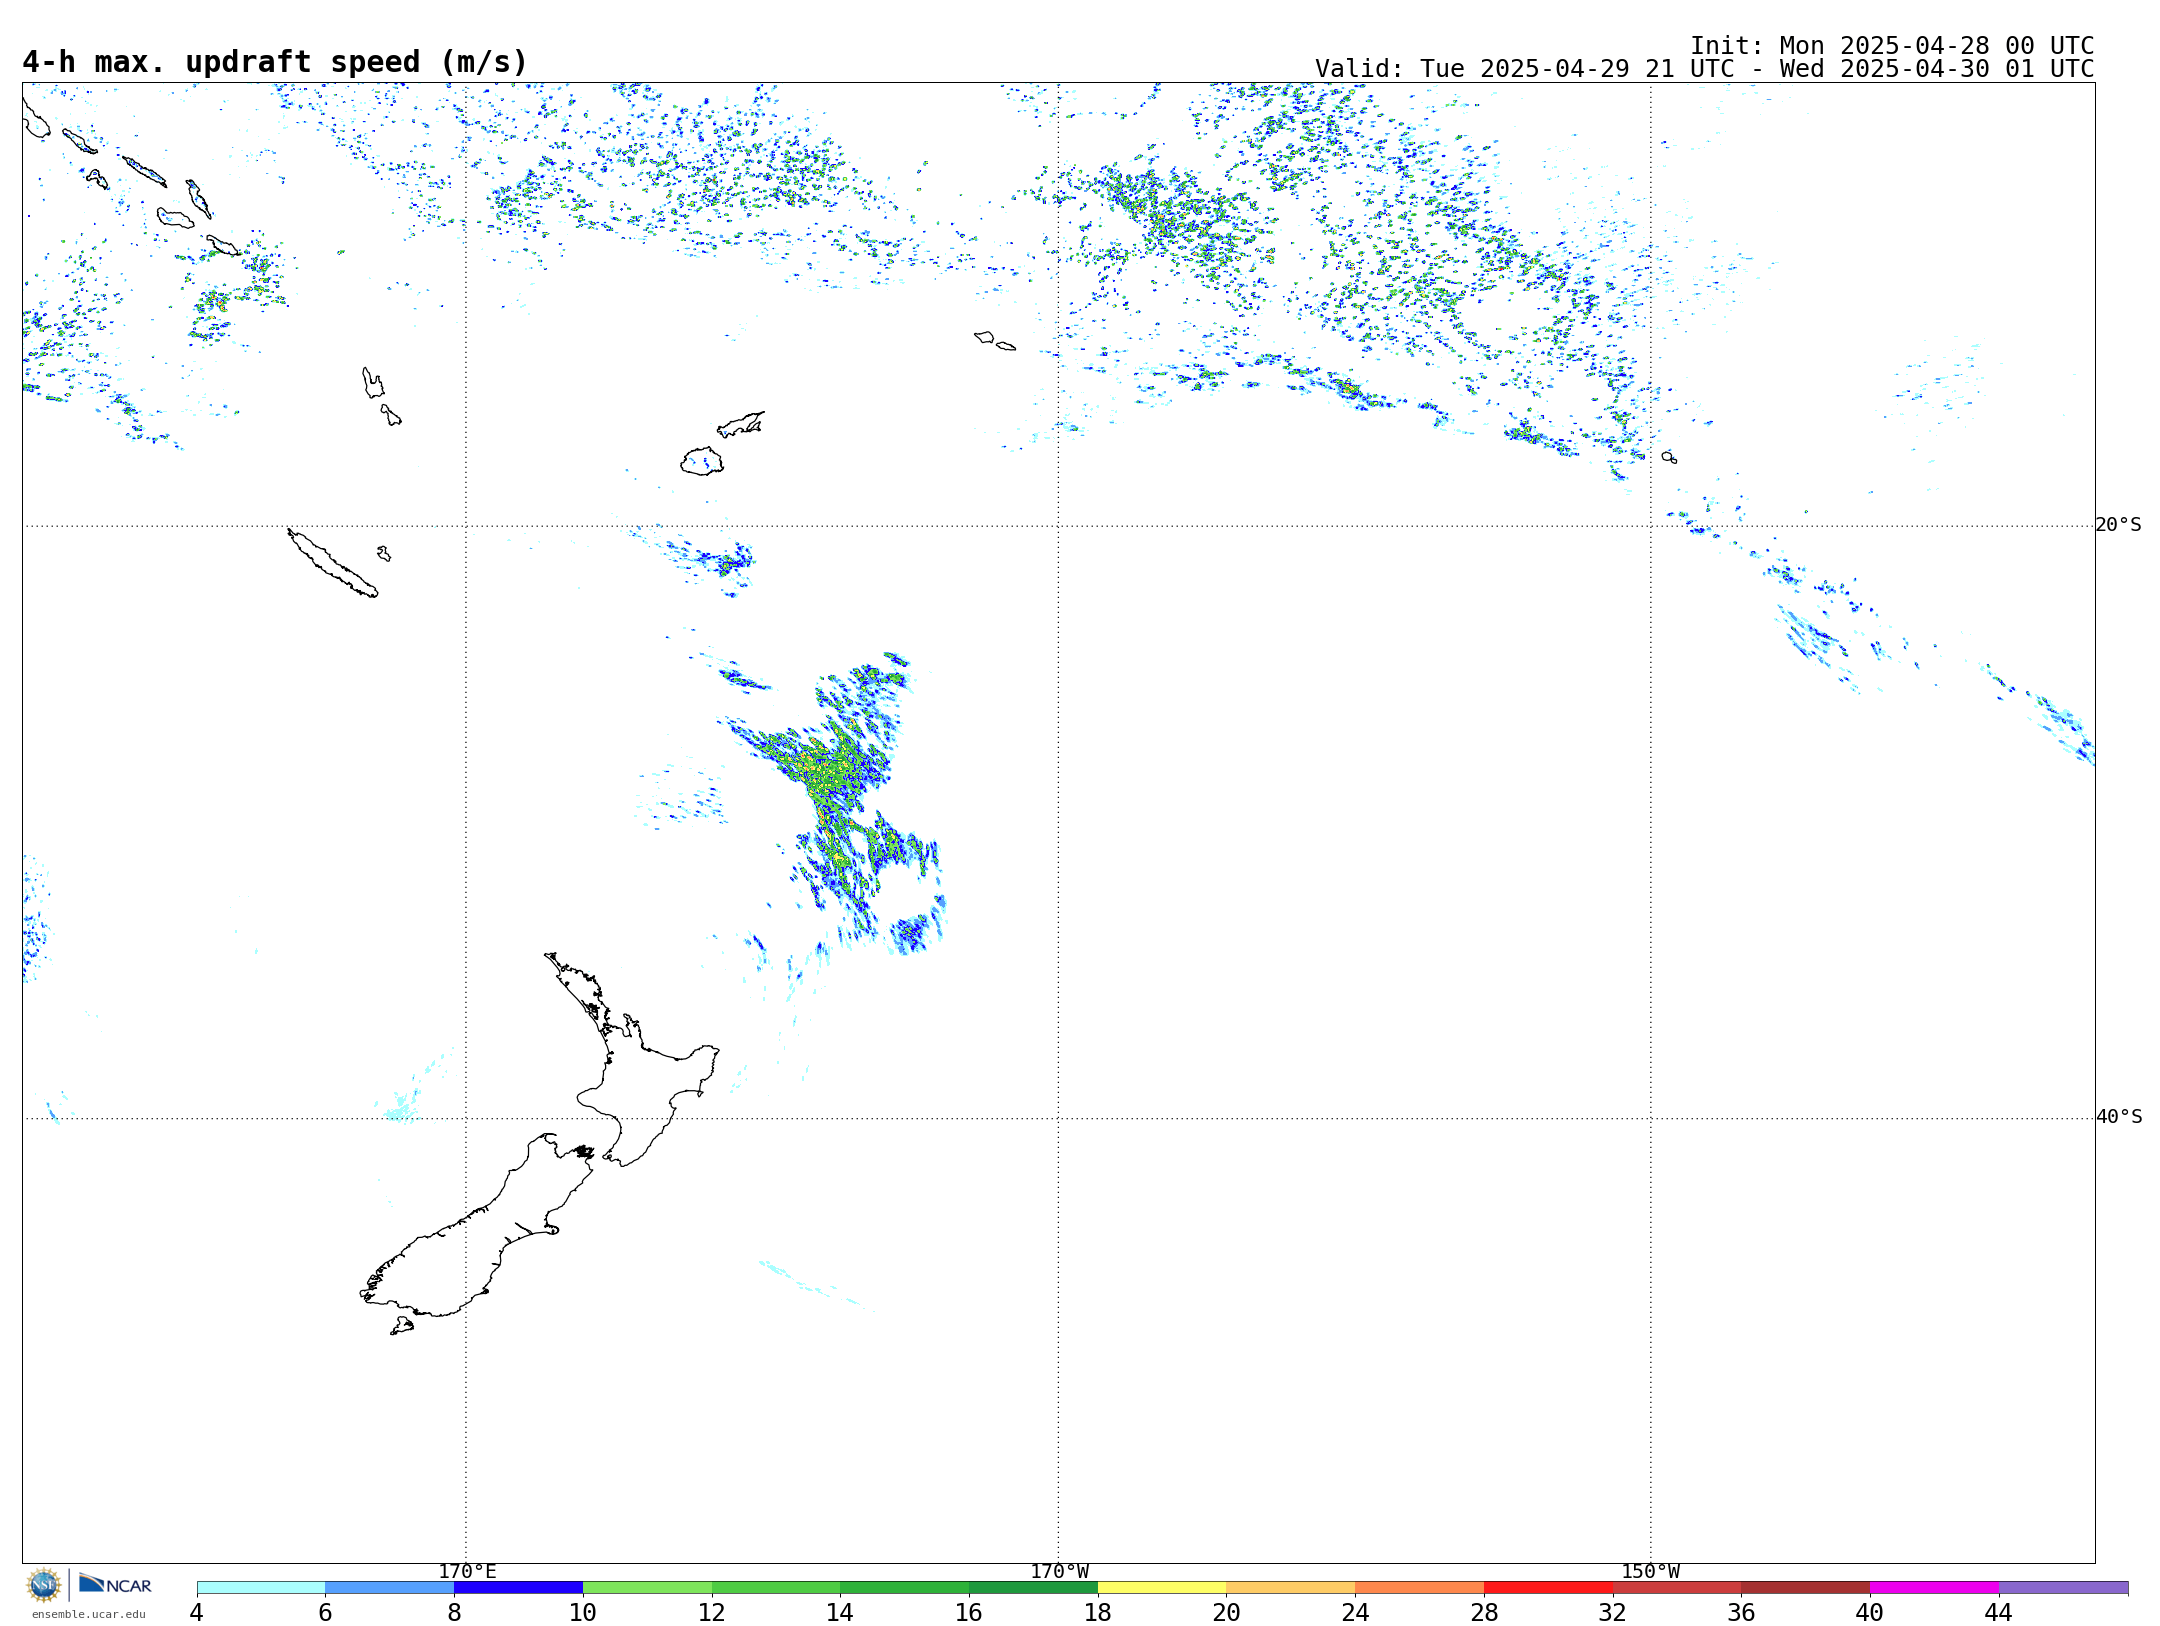
Task: Click the bright red 28-32 color swatch
Action: tap(1548, 1588)
